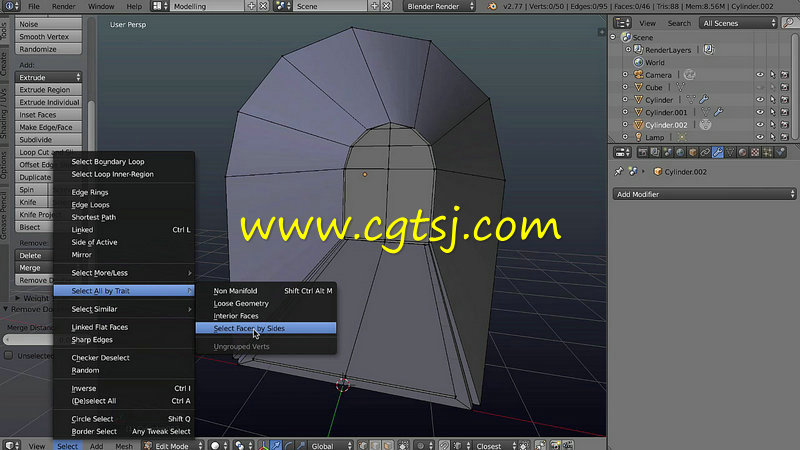Viewport: 800px width, 450px height.
Task: Click the outliner search magnifier icon
Action: [789, 22]
